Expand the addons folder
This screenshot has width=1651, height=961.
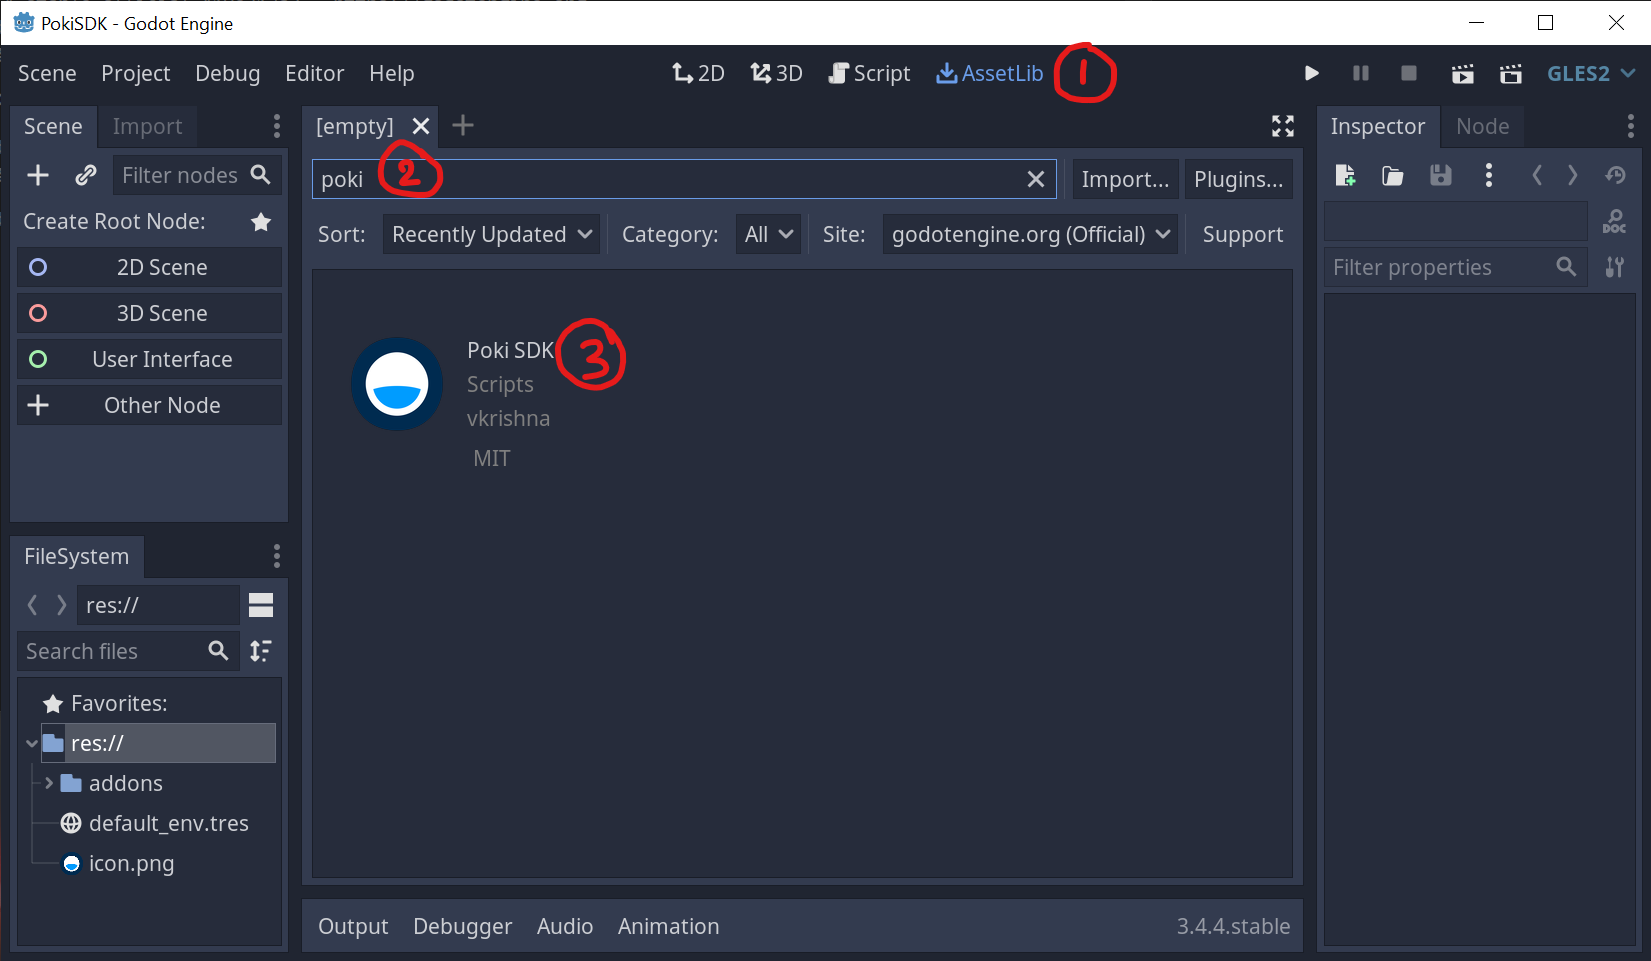(x=49, y=783)
